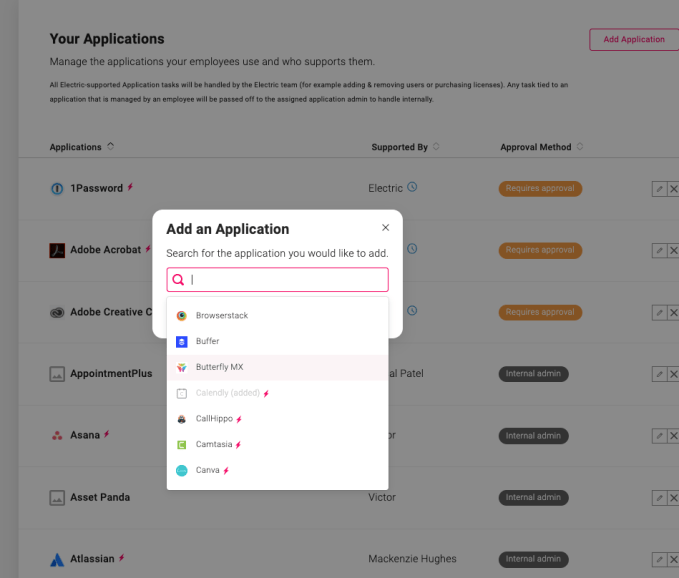
Task: Choose Butterfly MX in the list
Action: coord(220,367)
